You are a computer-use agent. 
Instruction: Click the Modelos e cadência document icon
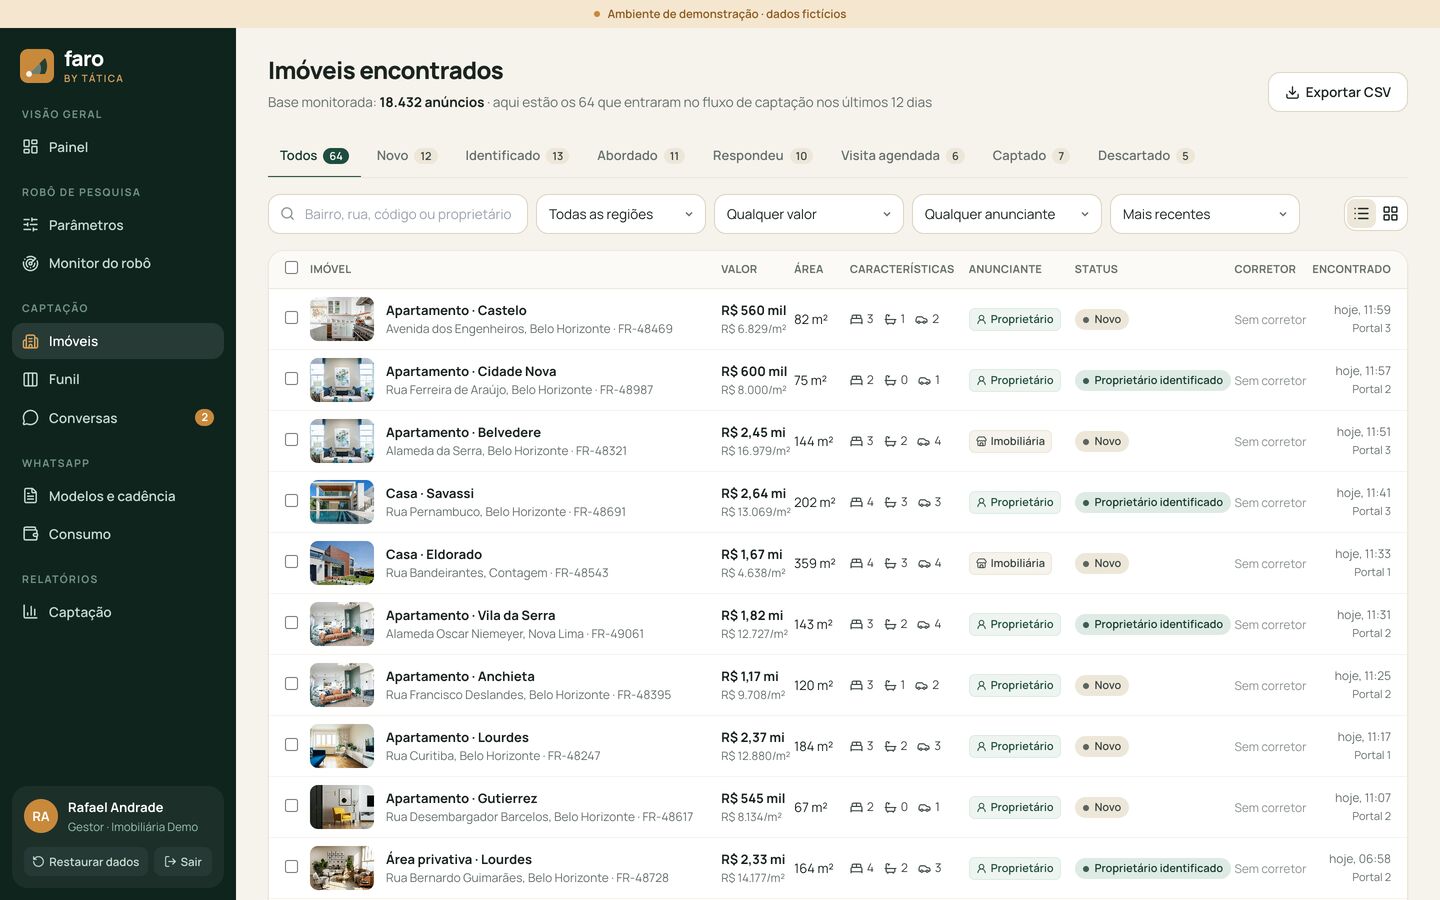tap(31, 496)
